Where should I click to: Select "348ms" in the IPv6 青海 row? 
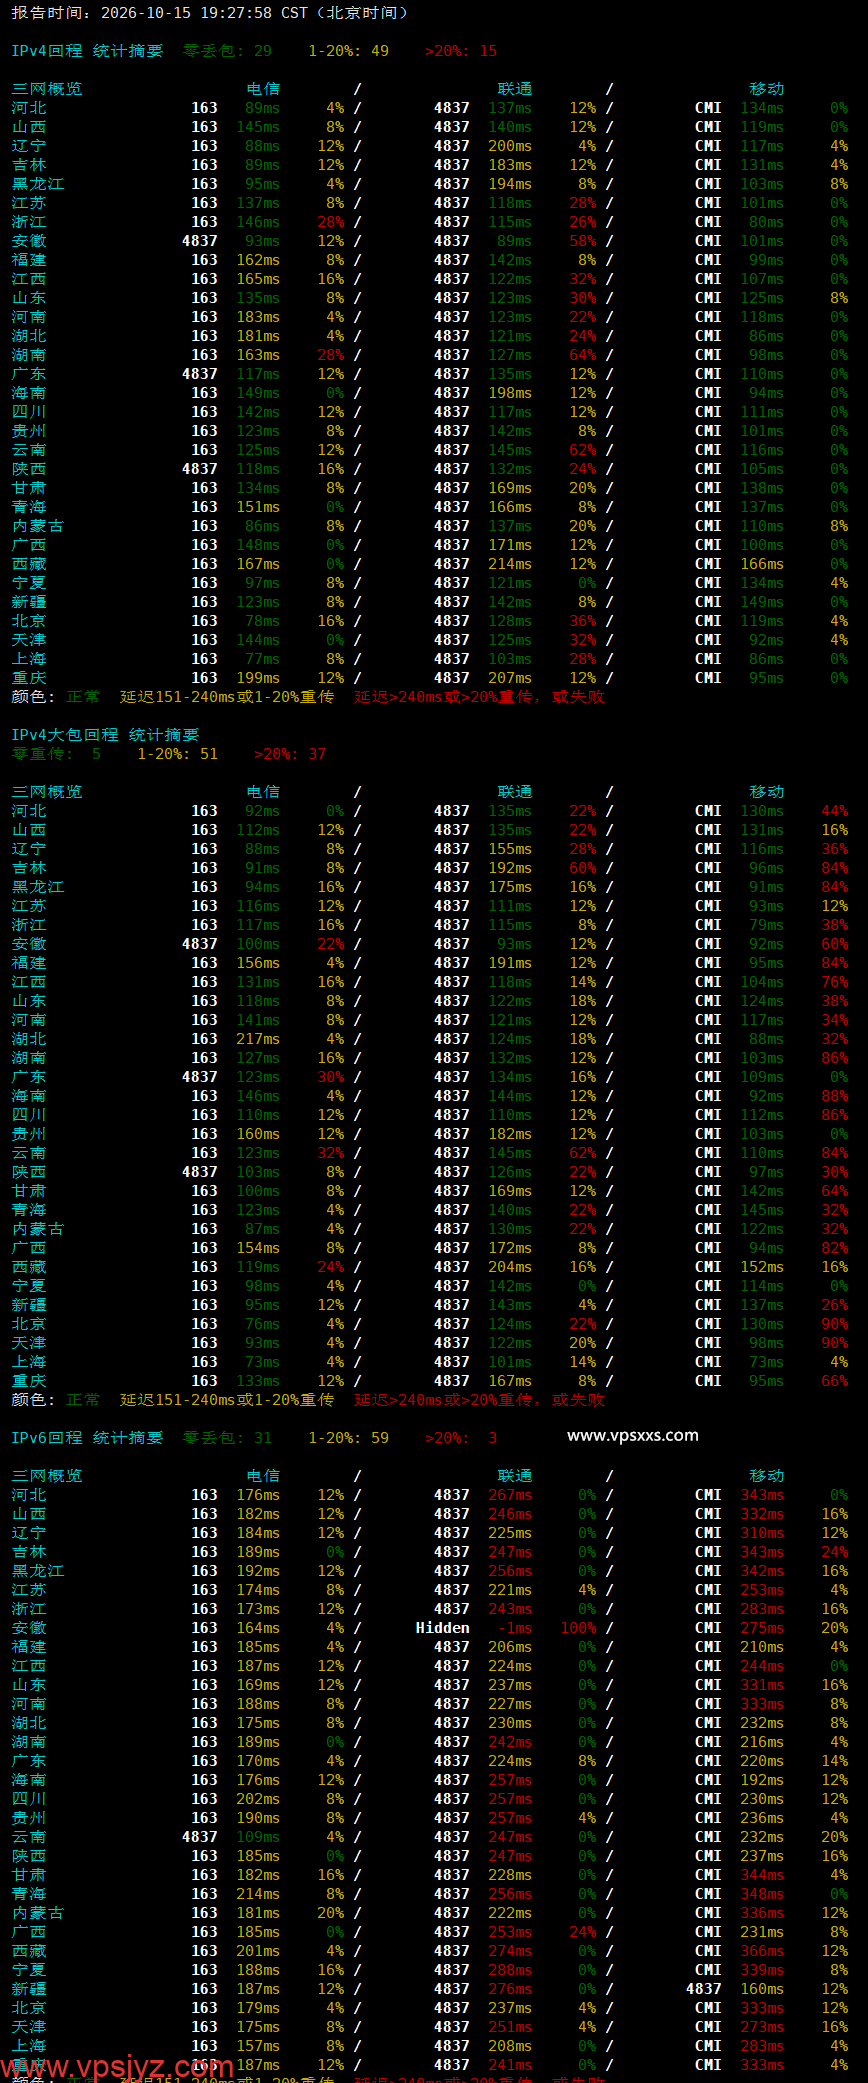point(762,1894)
